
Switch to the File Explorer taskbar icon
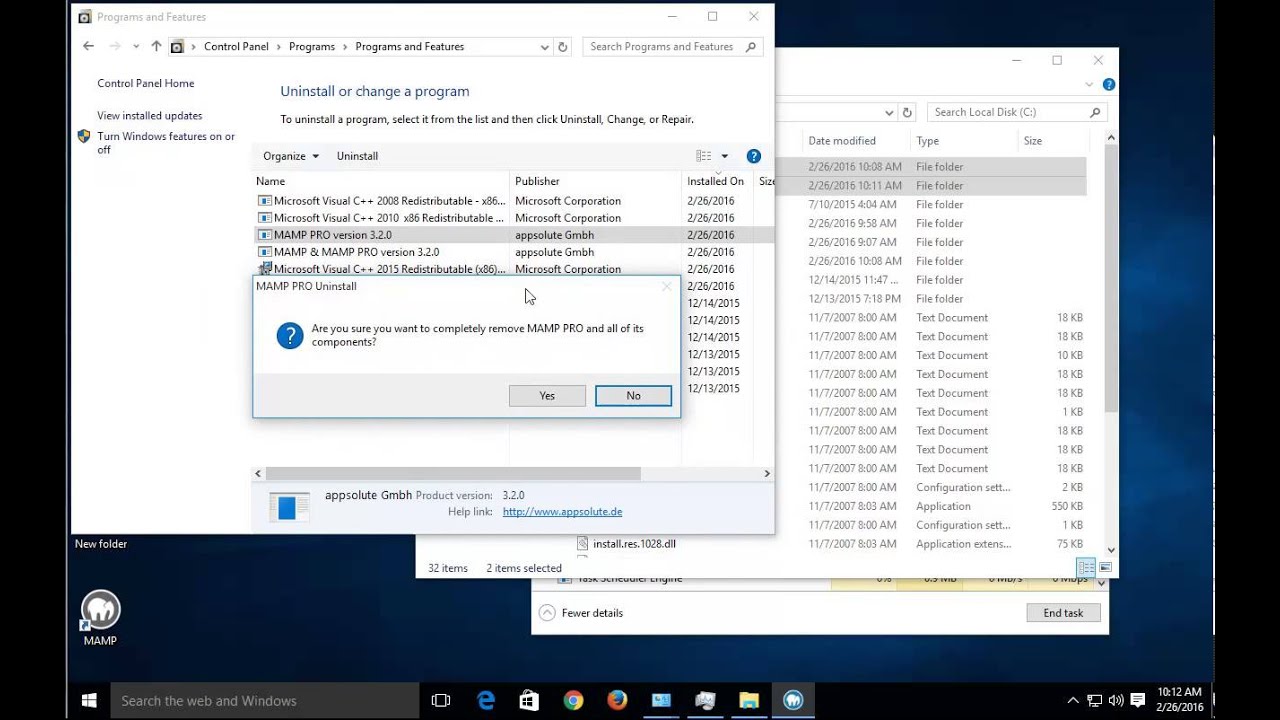pos(749,701)
